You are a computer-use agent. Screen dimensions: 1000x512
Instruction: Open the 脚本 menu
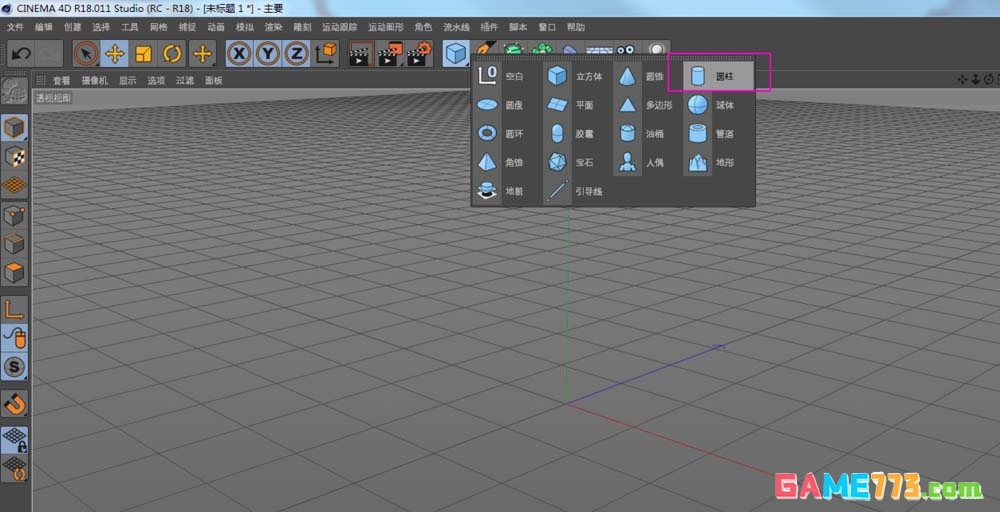click(518, 27)
